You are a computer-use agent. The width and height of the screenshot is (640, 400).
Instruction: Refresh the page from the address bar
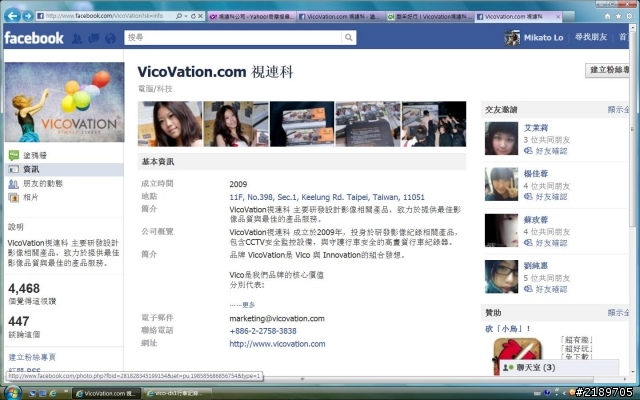[193, 16]
